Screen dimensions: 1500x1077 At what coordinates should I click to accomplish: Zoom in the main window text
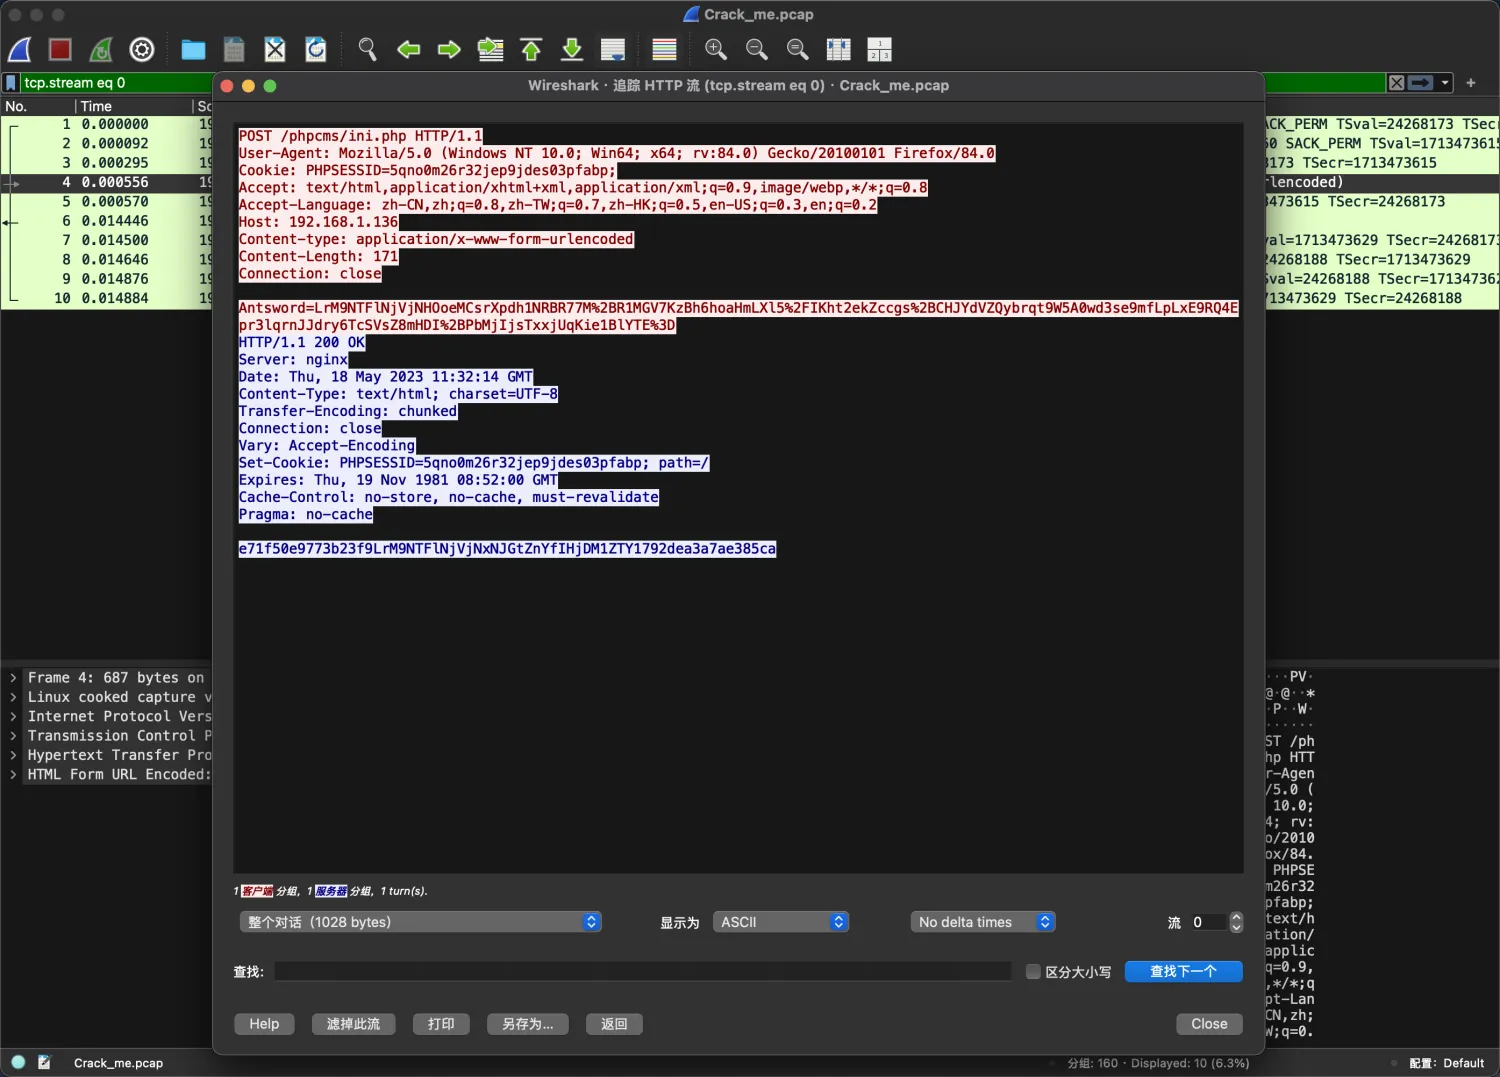tap(716, 49)
